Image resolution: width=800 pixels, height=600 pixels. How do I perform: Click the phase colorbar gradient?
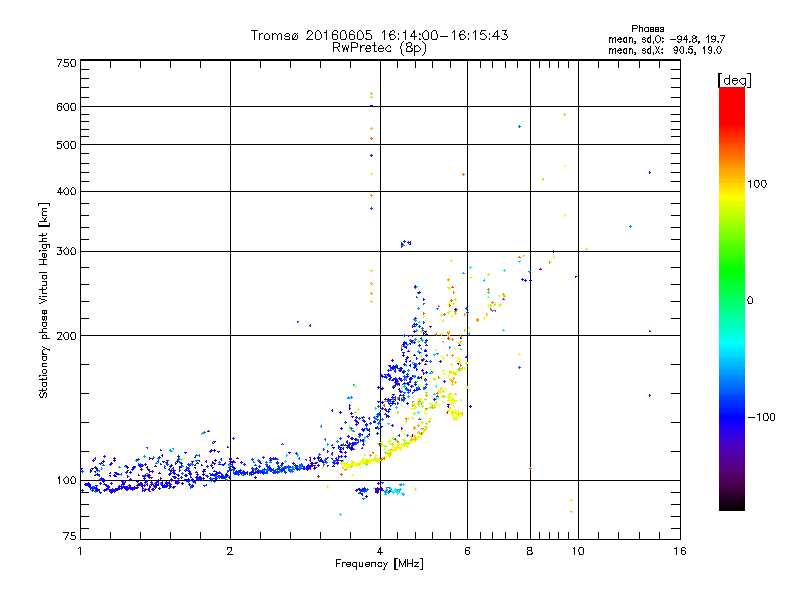tap(732, 298)
